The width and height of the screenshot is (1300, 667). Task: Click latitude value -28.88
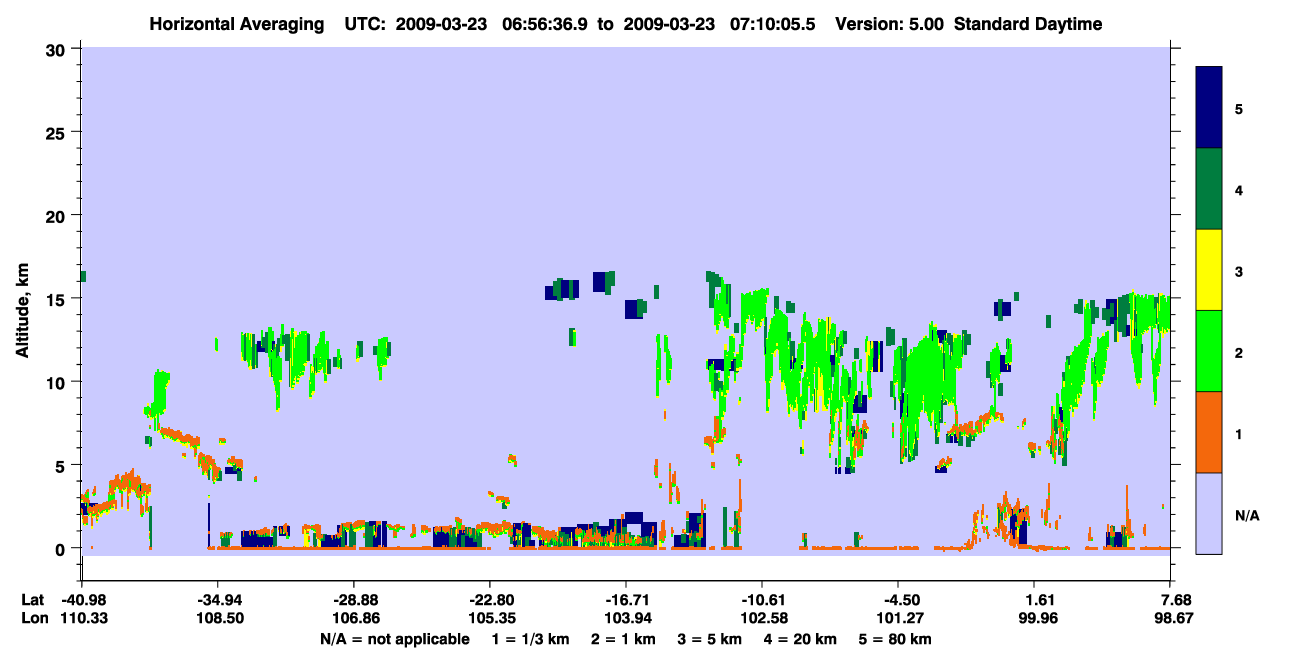[354, 600]
